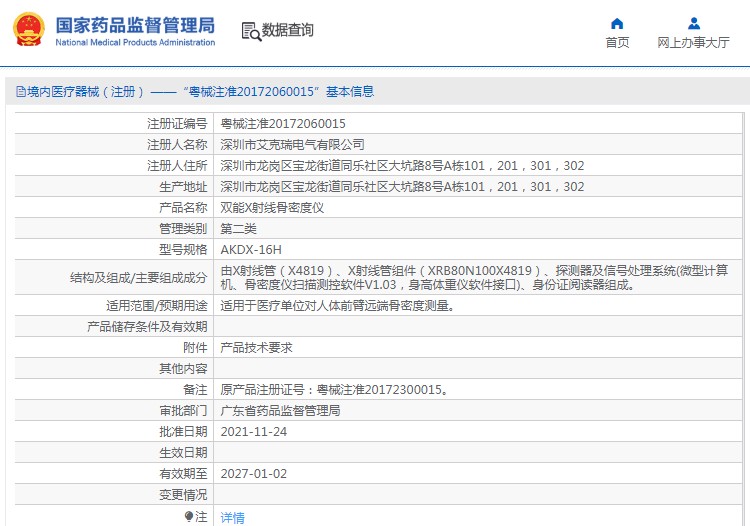
Task: Click the 注册证编号 label
Action: pos(177,124)
